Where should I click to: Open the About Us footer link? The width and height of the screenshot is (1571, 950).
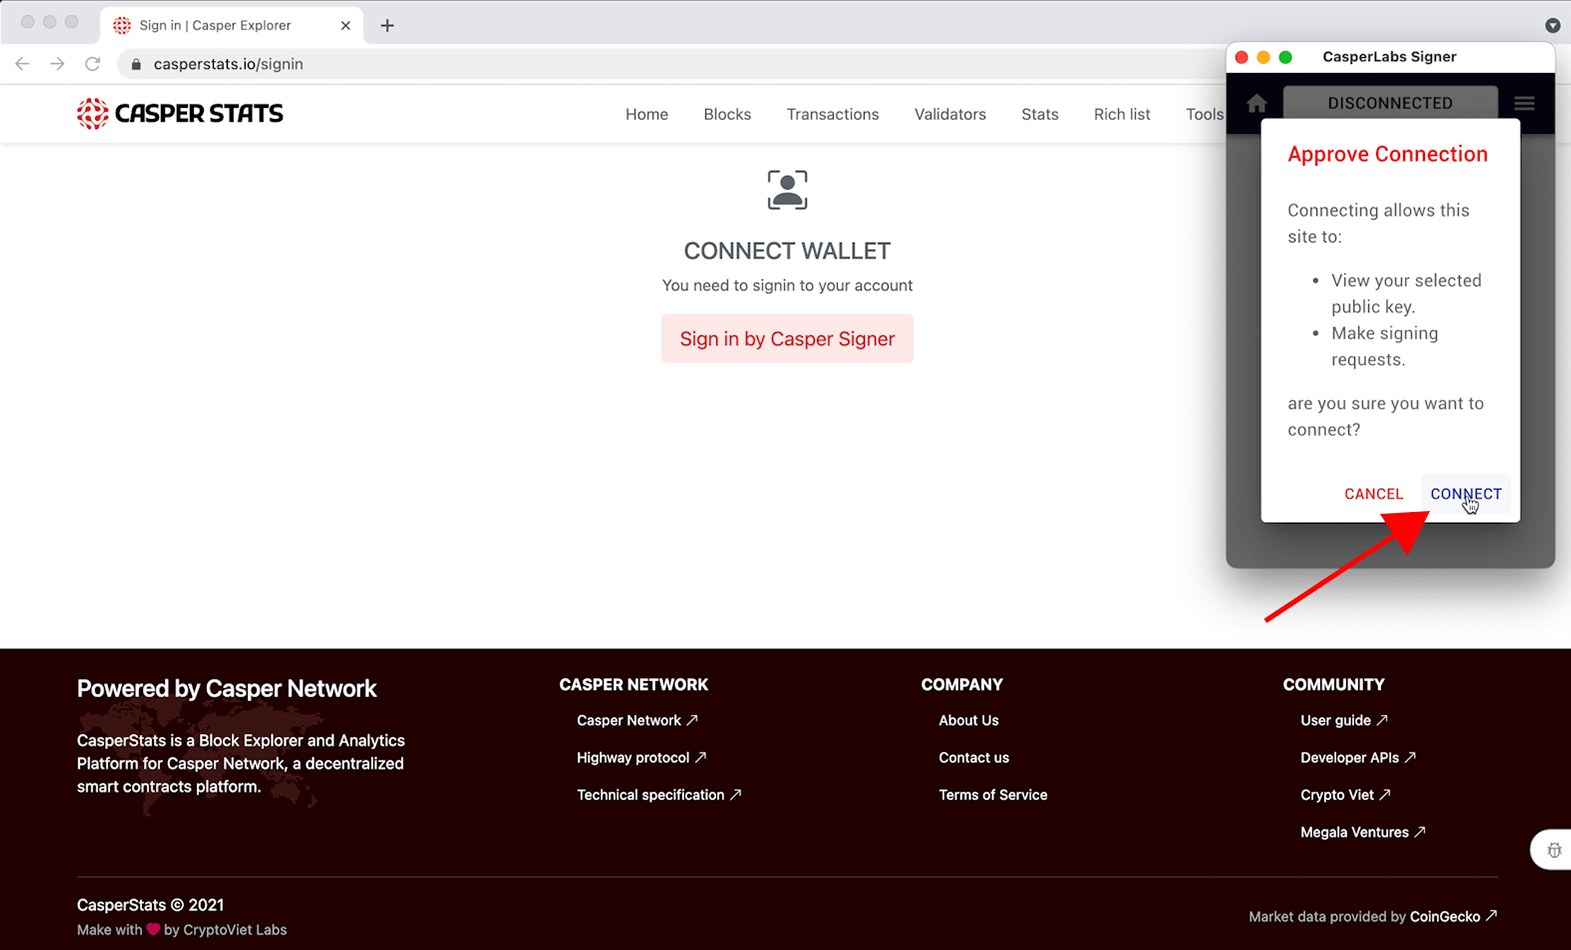pyautogui.click(x=968, y=720)
